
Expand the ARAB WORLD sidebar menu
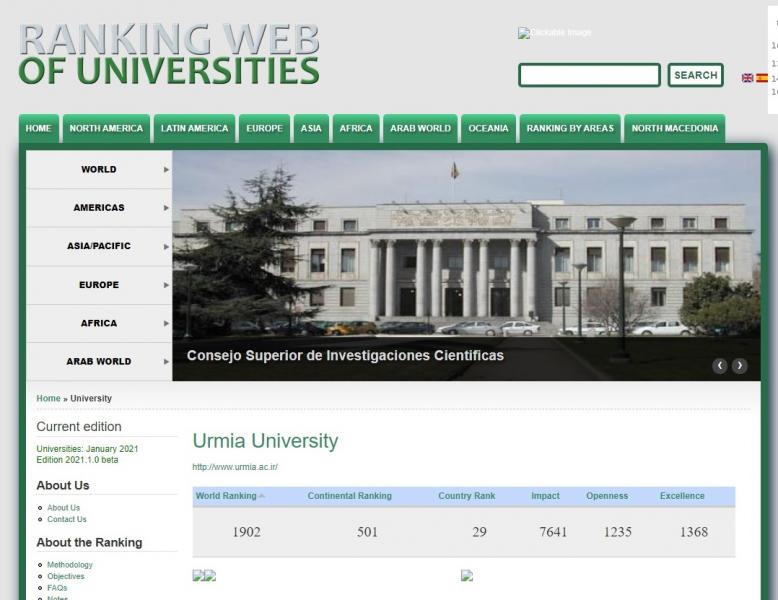coord(99,361)
